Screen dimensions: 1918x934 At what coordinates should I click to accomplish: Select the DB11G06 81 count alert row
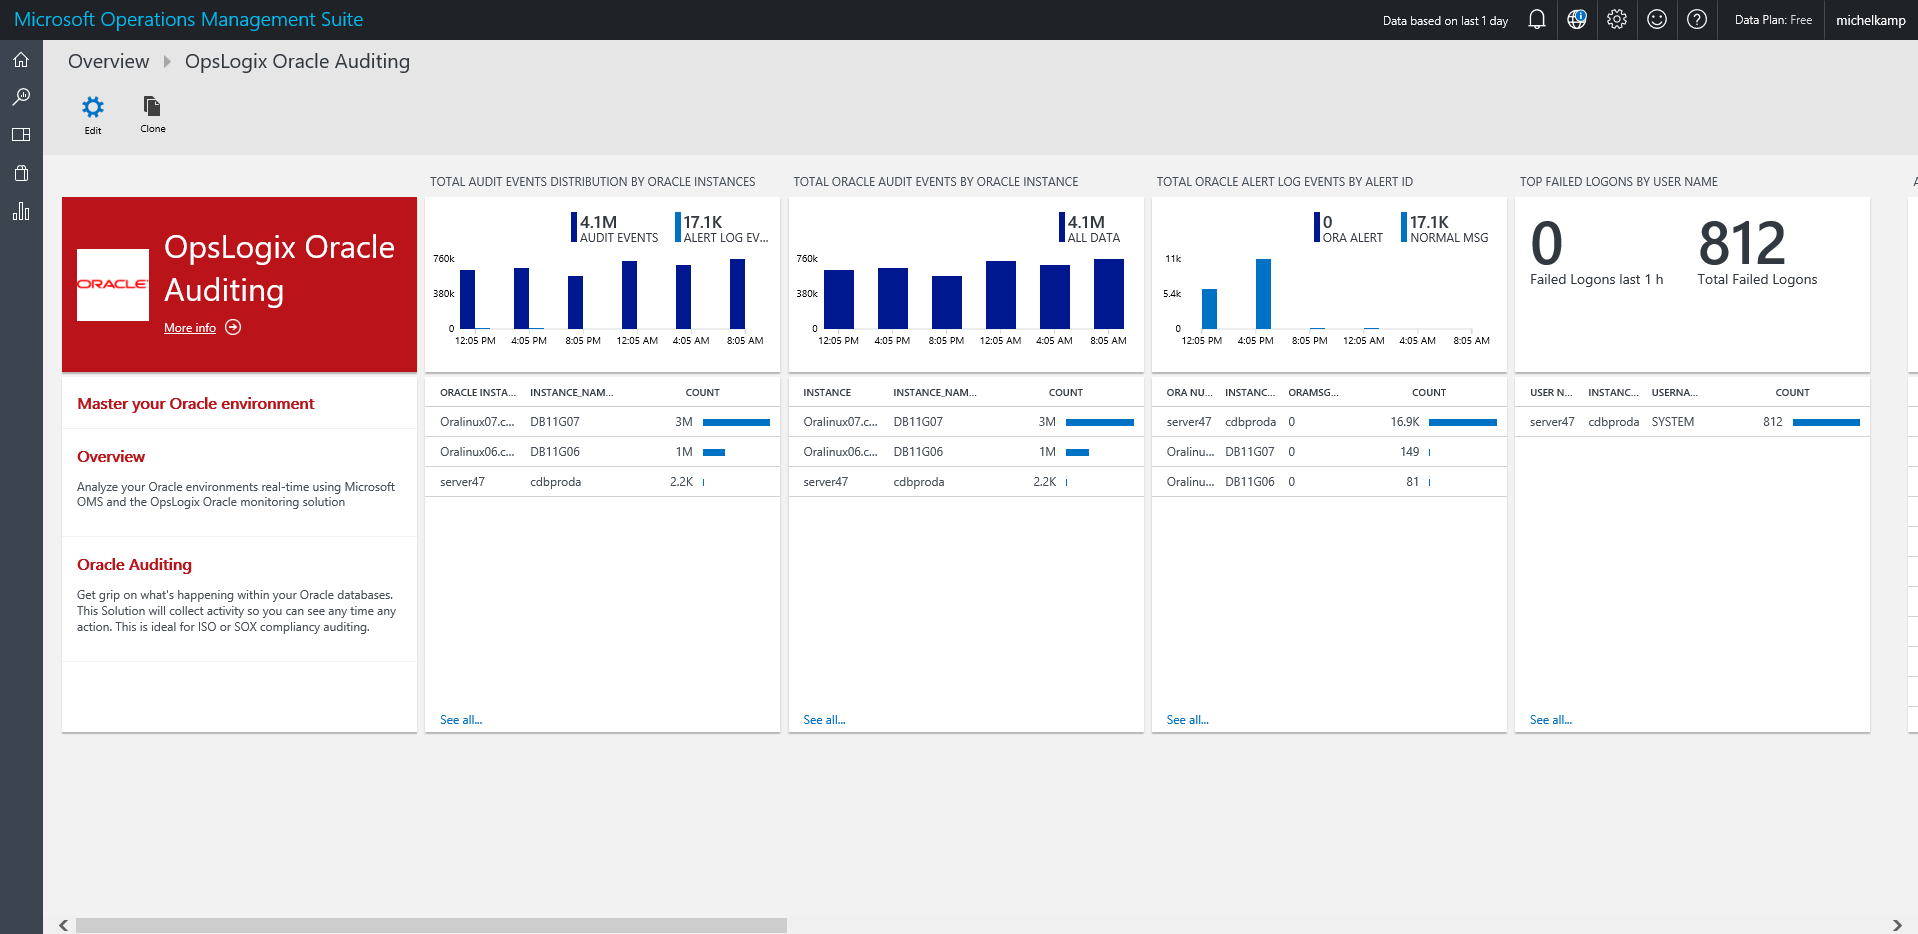pyautogui.click(x=1329, y=482)
